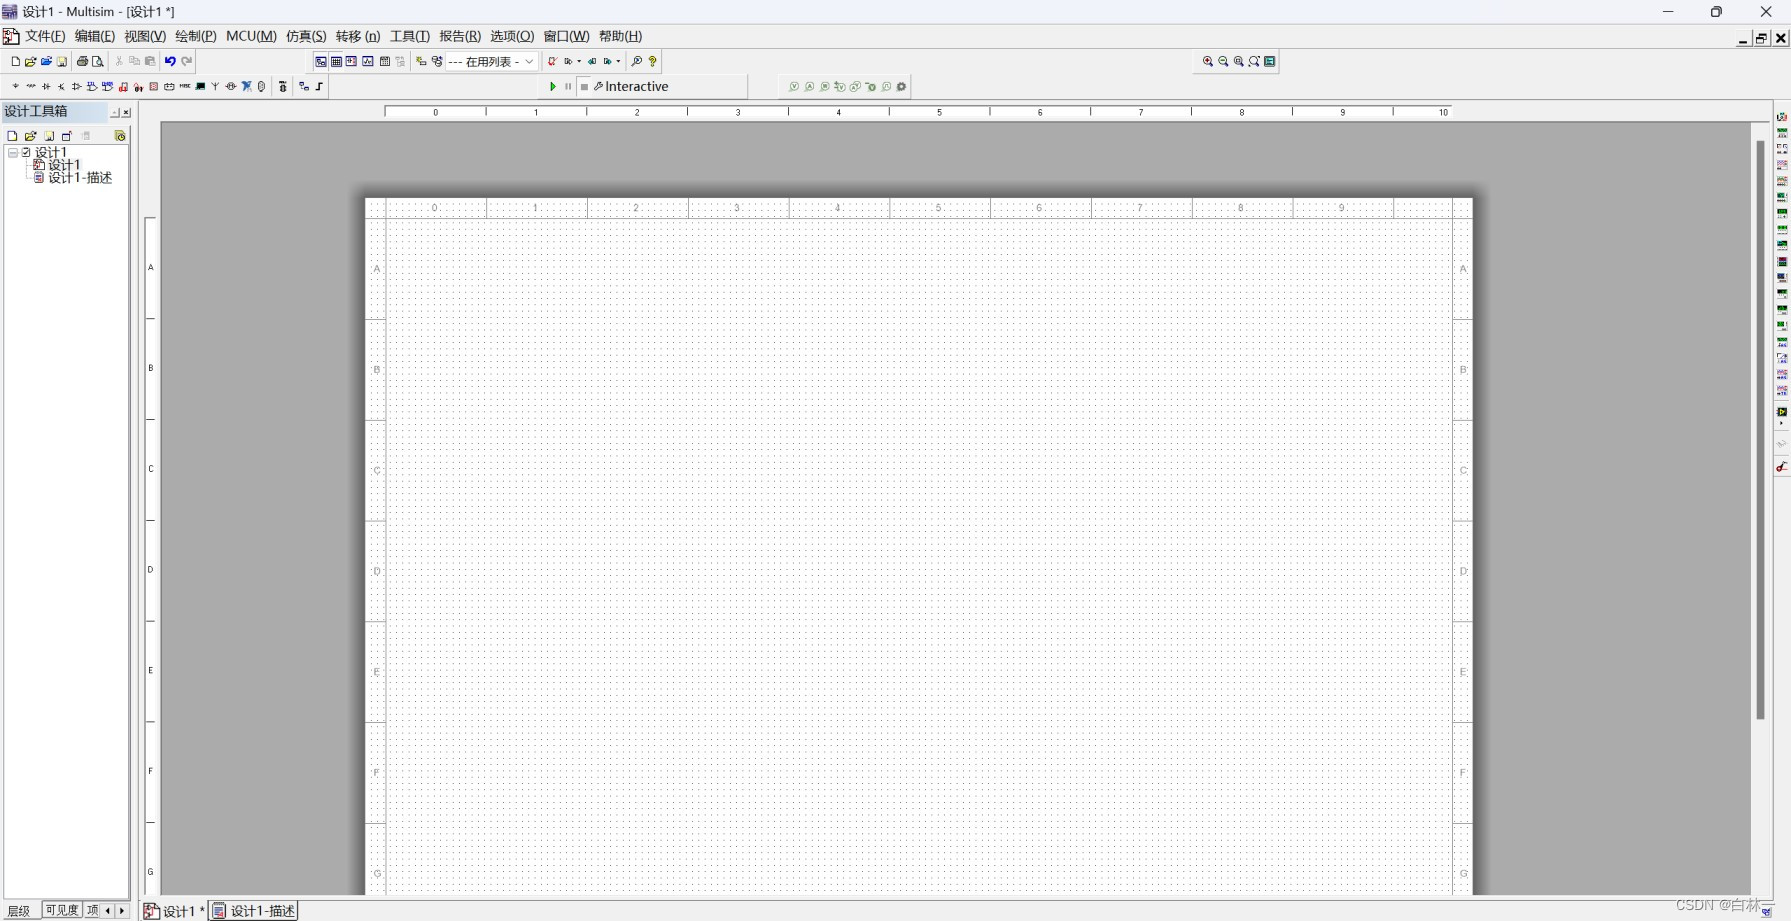Open the 选项(O) menu

tap(512, 36)
